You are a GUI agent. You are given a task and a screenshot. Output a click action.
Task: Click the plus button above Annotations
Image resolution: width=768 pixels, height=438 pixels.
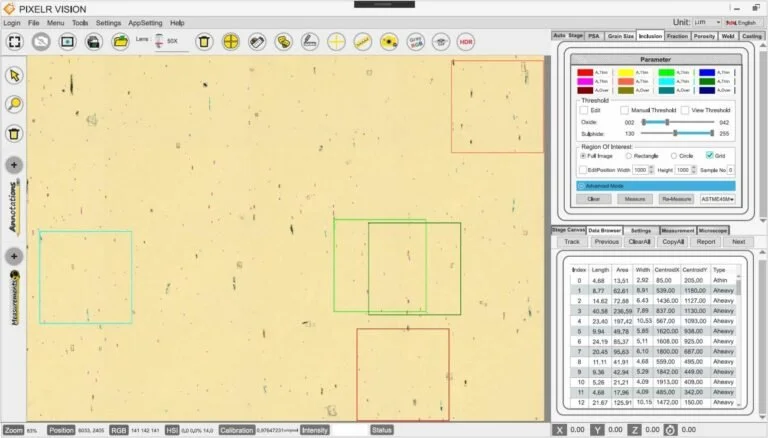(x=14, y=165)
